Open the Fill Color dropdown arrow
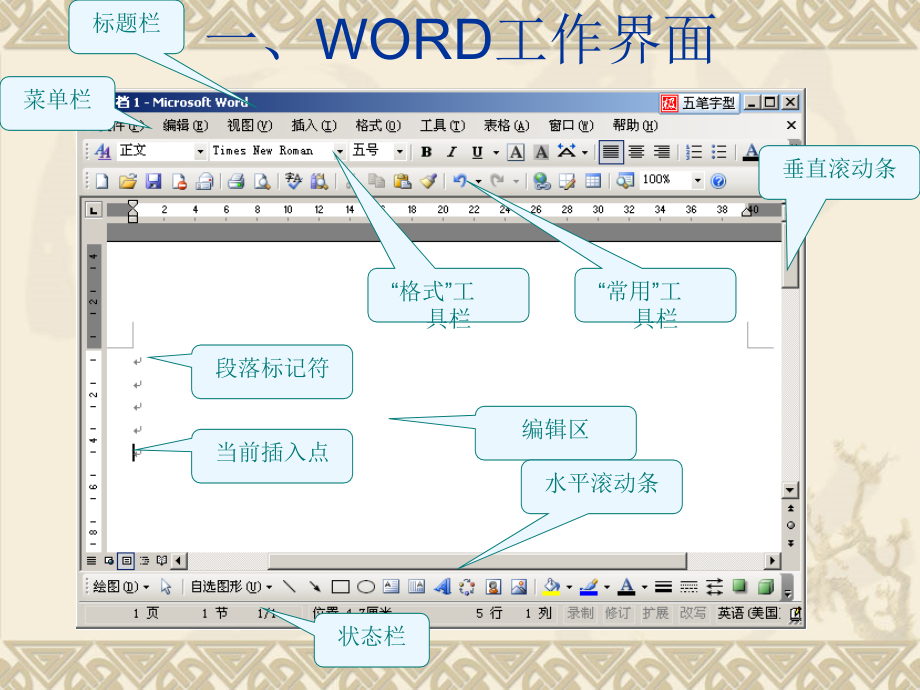Screen dimensions: 920x690 569,587
